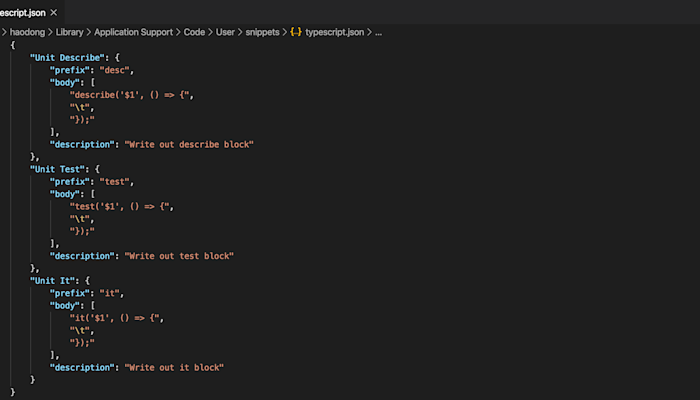Click "Write out describe block" description string
Viewport: 700px width, 400px height.
(x=189, y=144)
